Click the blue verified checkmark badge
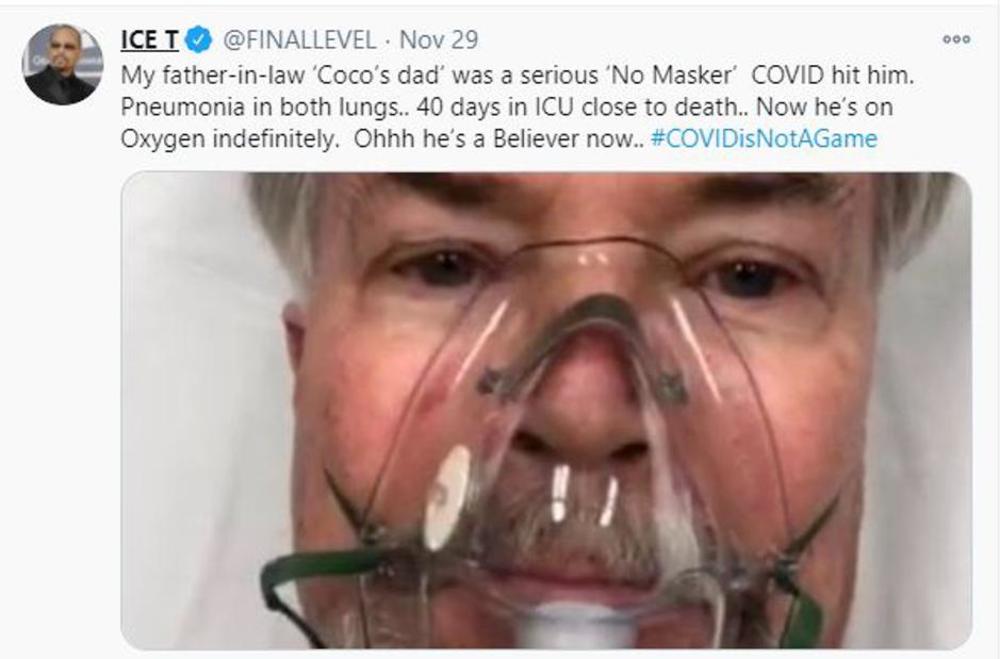1000x659 pixels. pos(198,40)
